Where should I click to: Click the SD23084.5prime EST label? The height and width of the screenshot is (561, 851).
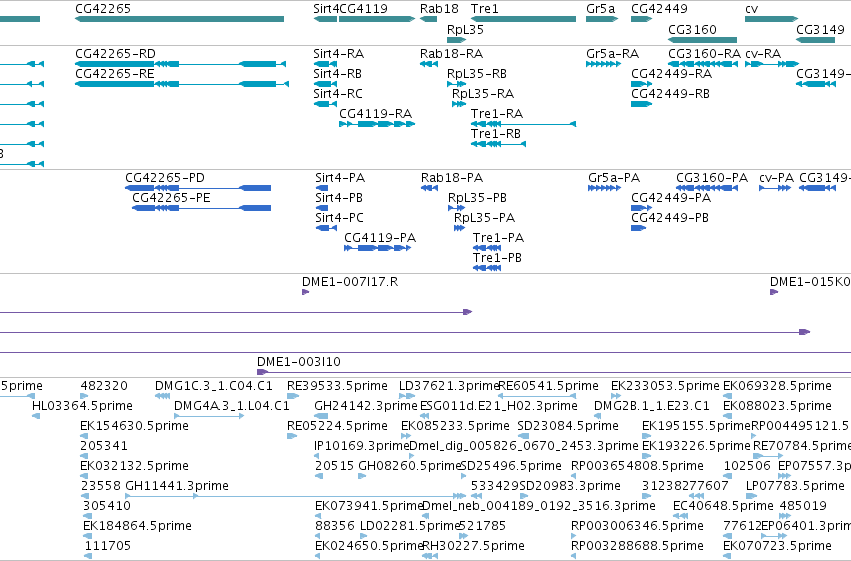tap(568, 426)
